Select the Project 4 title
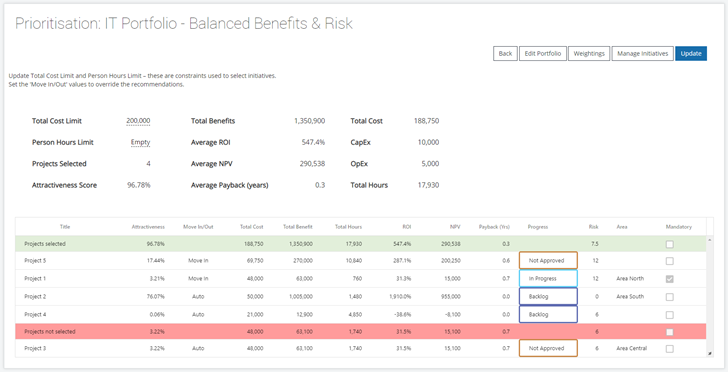 [x=35, y=314]
